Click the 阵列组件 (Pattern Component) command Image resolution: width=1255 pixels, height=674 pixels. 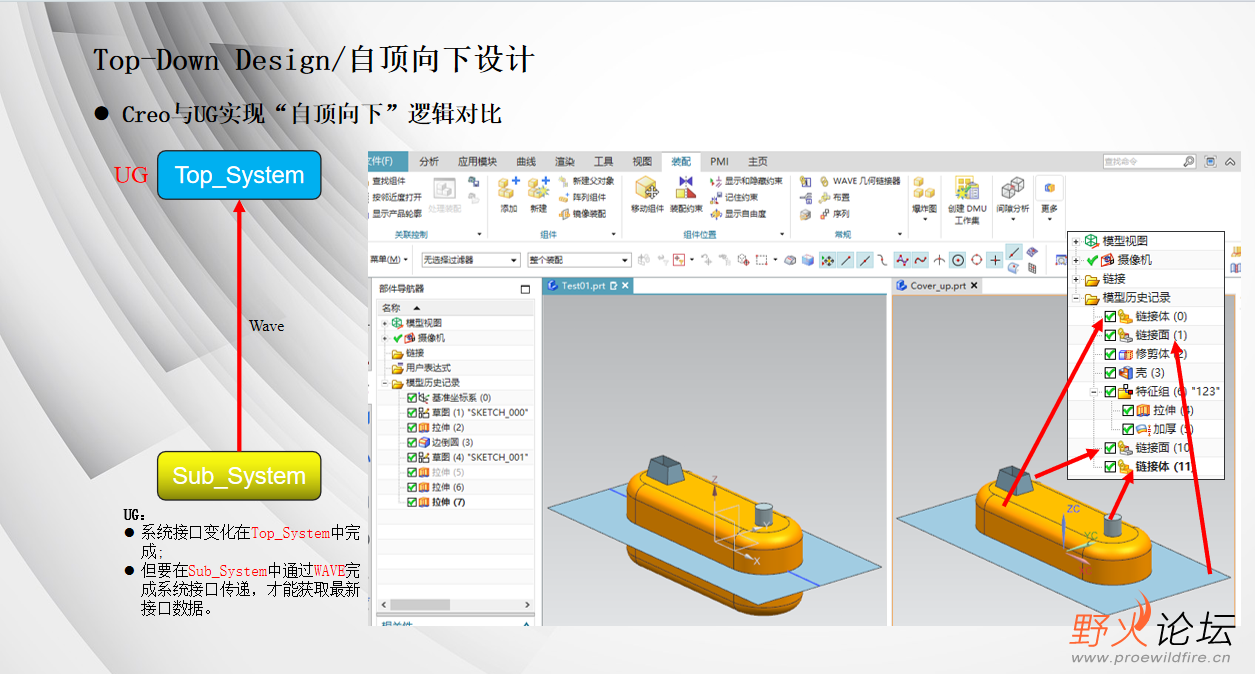click(583, 197)
